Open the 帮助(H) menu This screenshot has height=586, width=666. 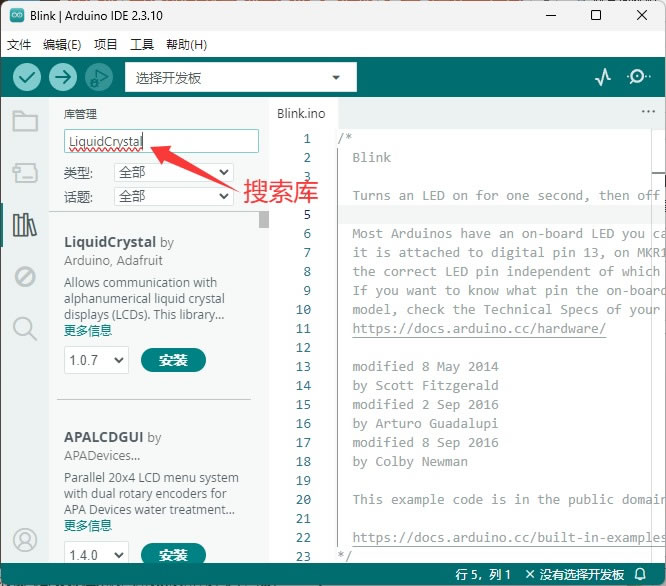pyautogui.click(x=186, y=45)
